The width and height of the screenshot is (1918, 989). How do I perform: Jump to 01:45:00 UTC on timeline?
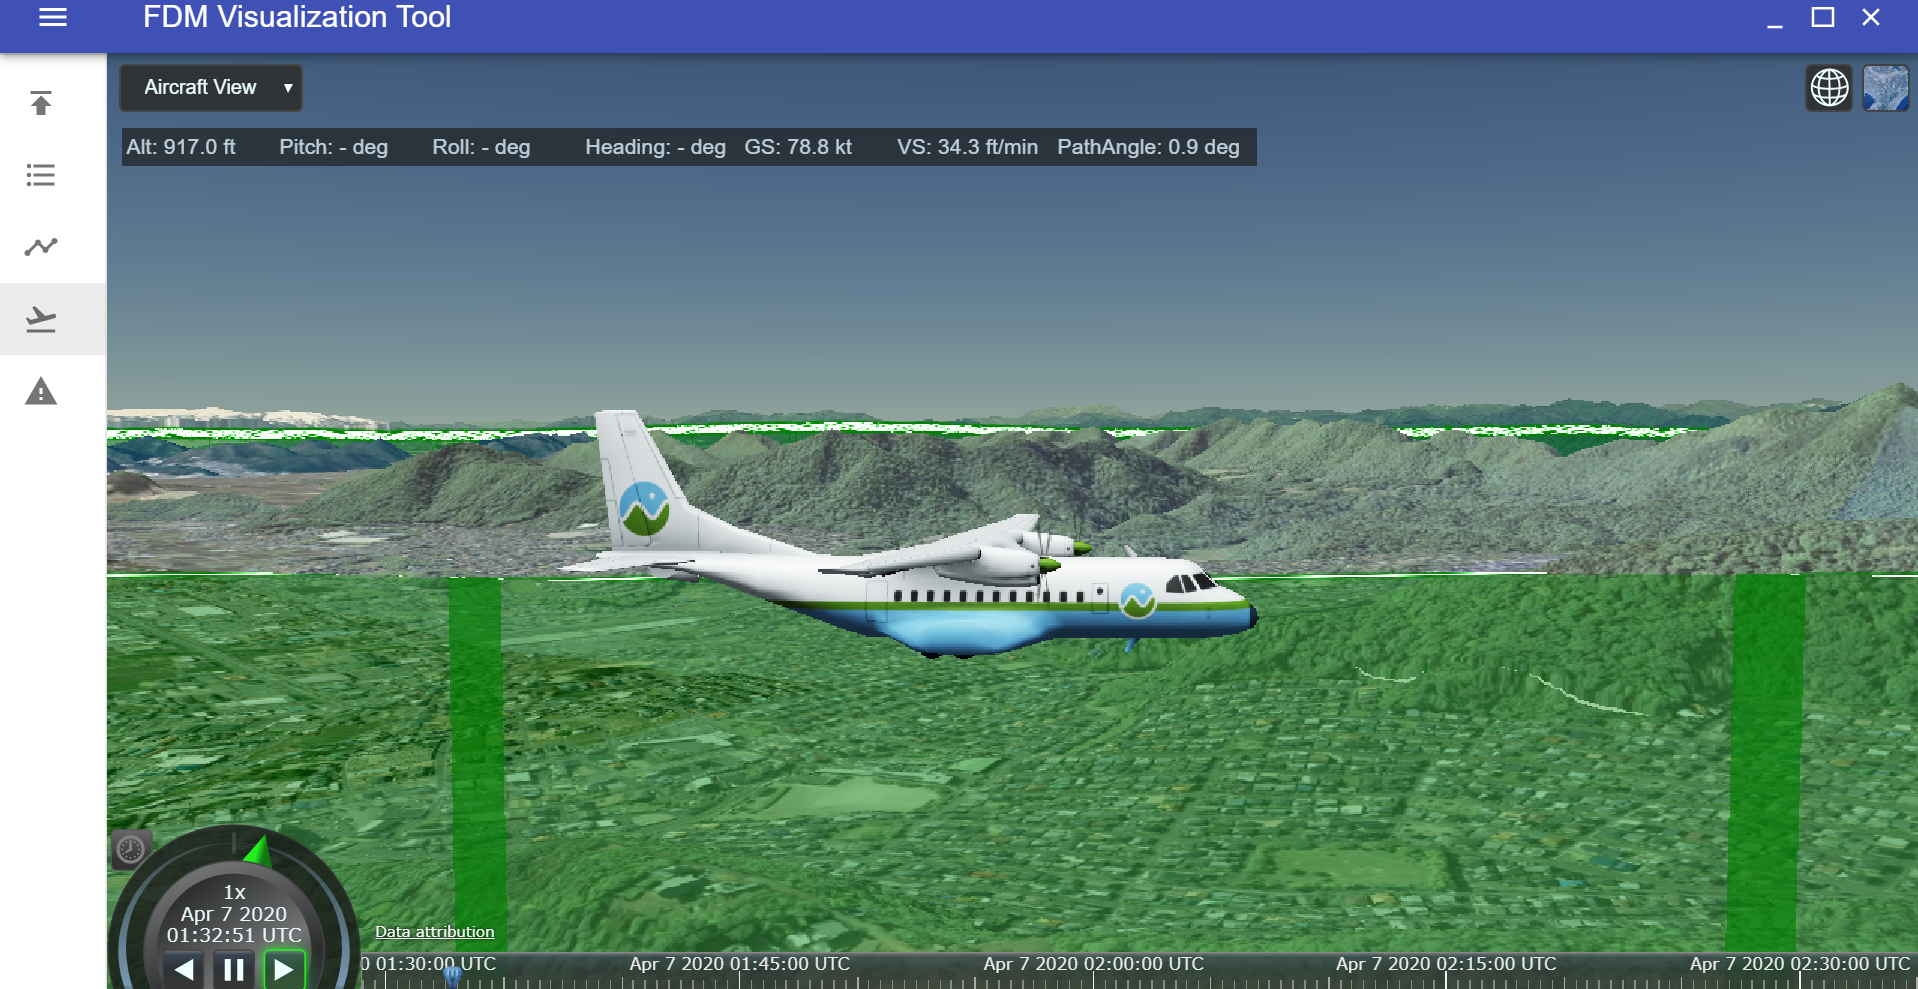pos(739,964)
